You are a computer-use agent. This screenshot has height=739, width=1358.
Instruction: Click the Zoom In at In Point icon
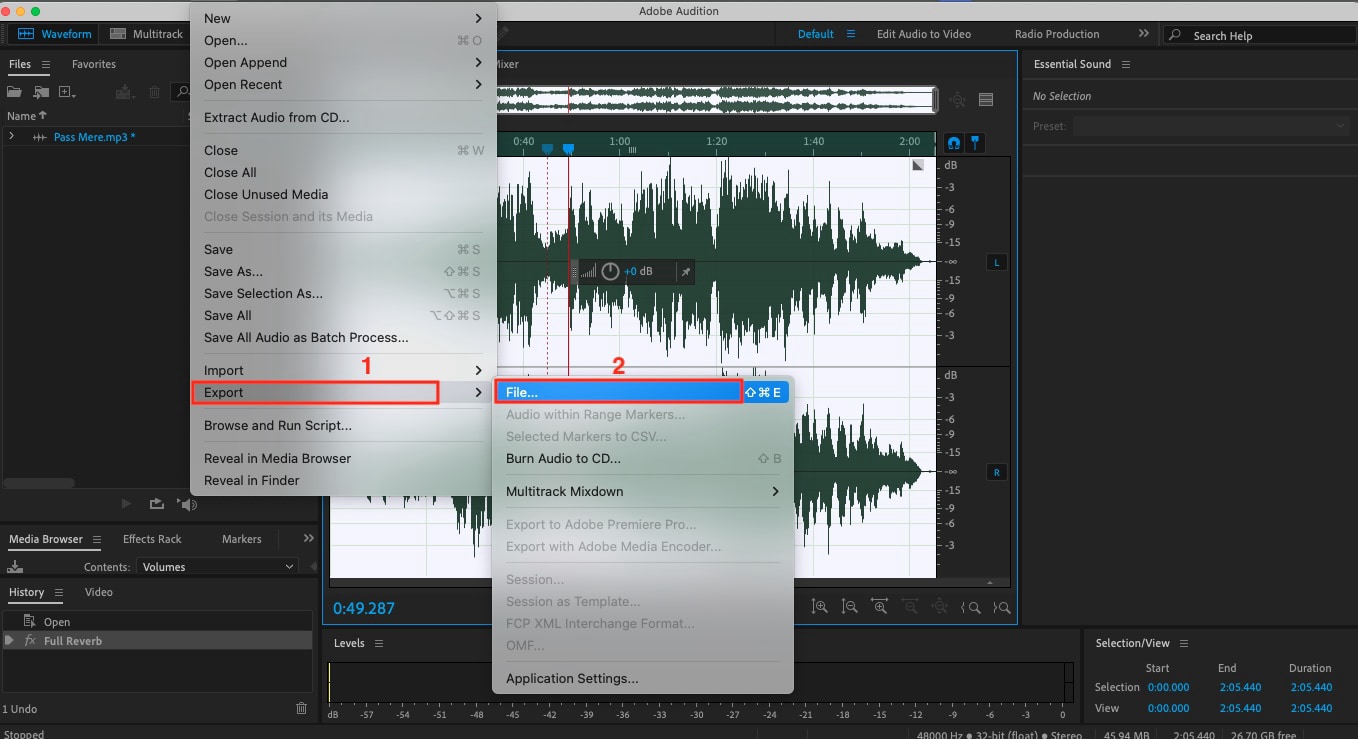click(x=971, y=607)
